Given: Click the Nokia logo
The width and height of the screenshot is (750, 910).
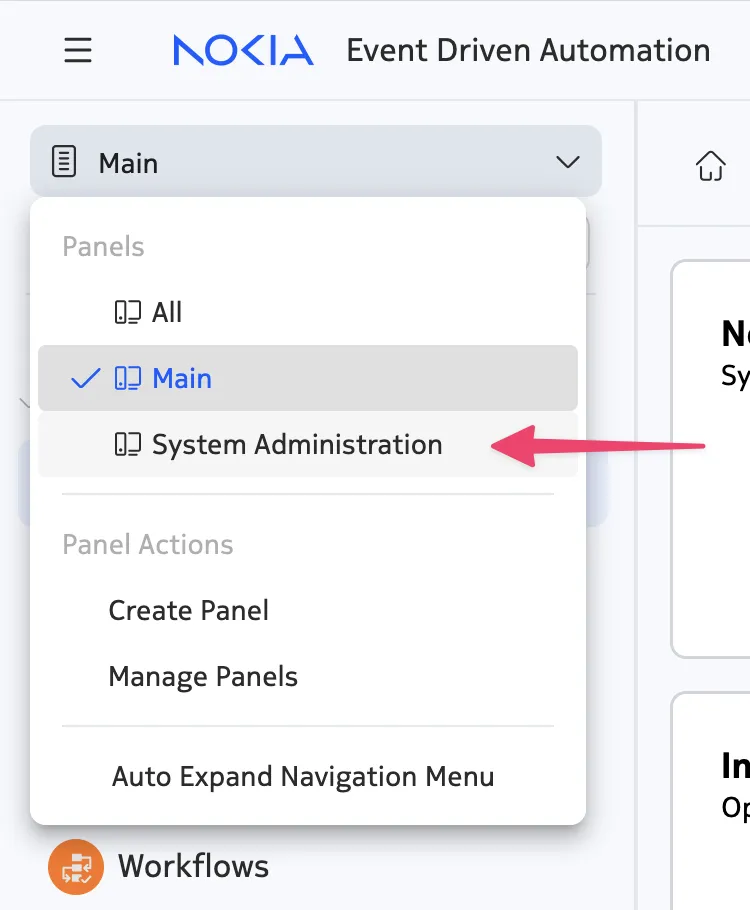Looking at the screenshot, I should click(243, 50).
